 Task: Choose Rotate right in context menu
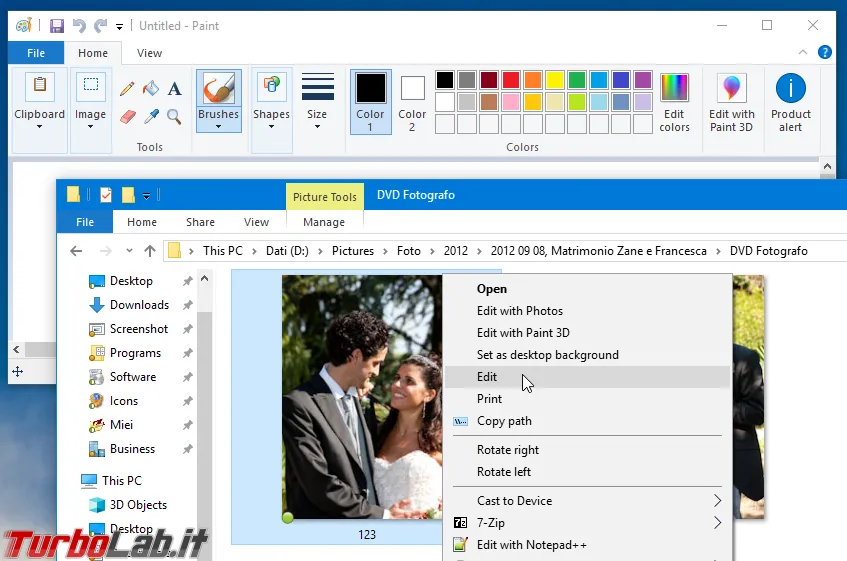click(587, 450)
